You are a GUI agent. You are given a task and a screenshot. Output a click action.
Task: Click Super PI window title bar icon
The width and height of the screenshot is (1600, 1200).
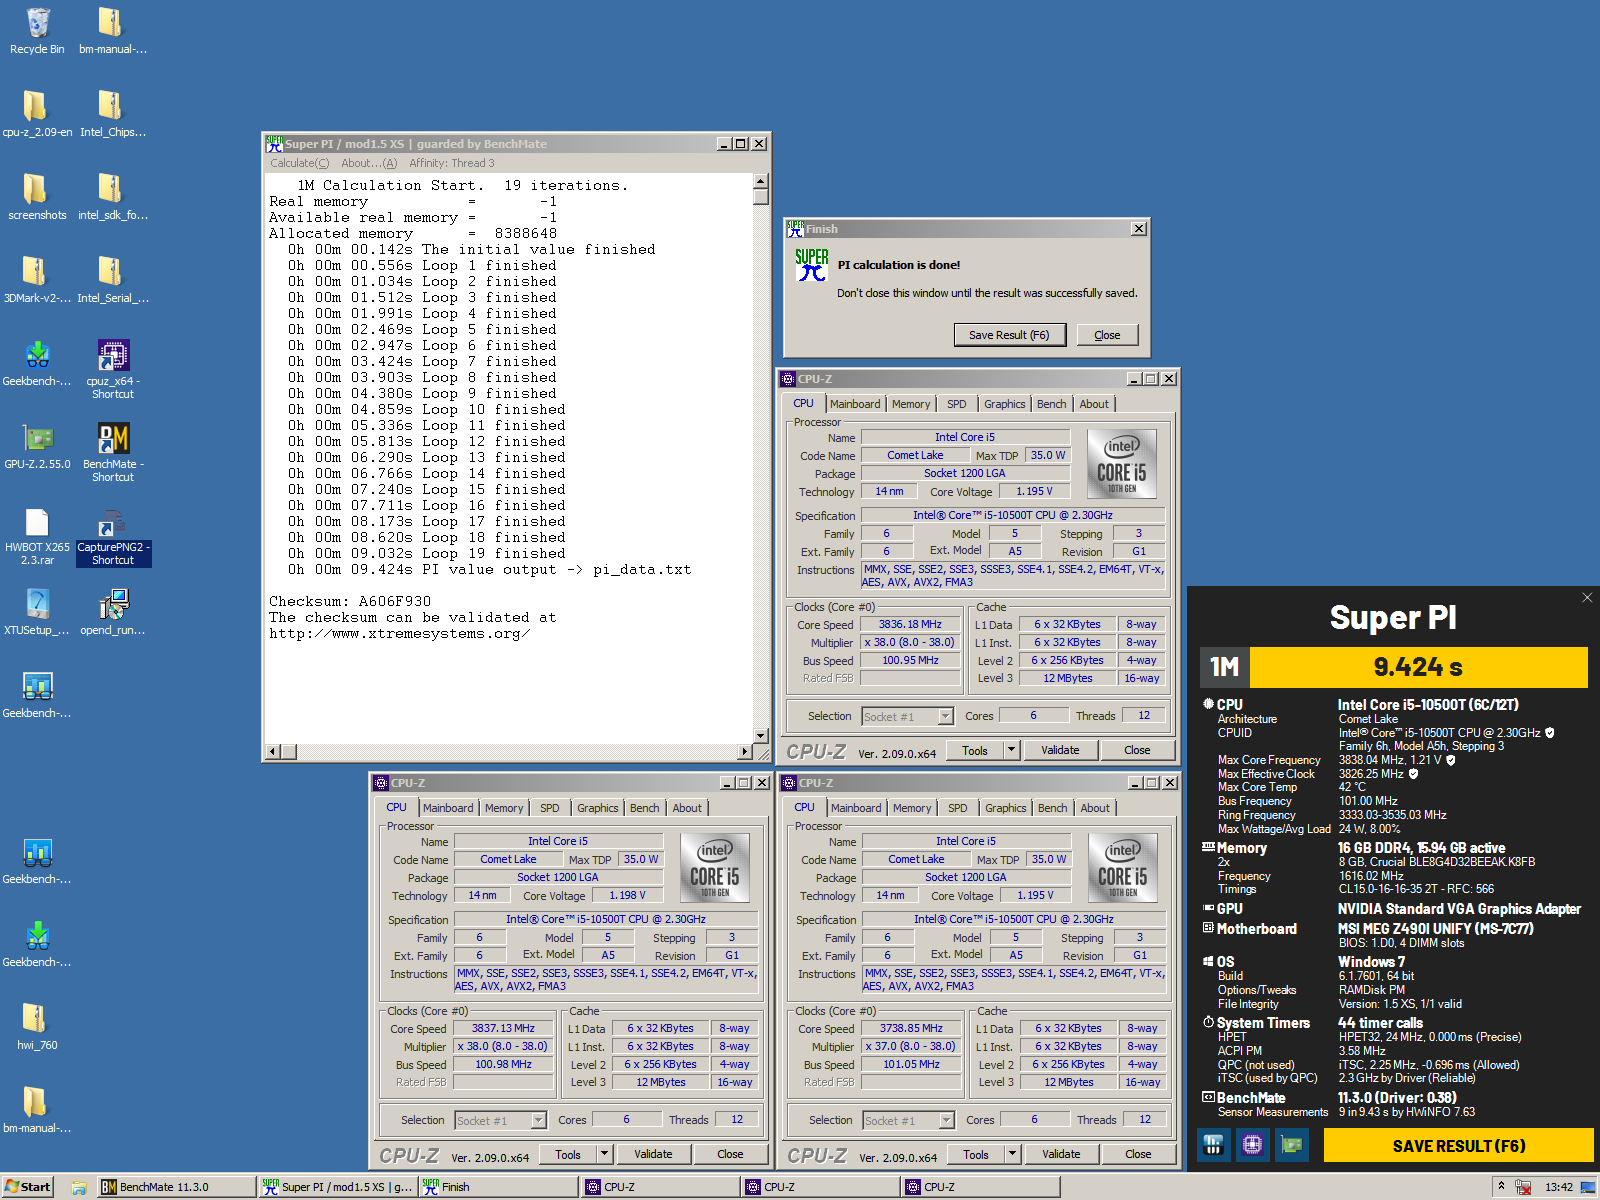click(x=274, y=143)
